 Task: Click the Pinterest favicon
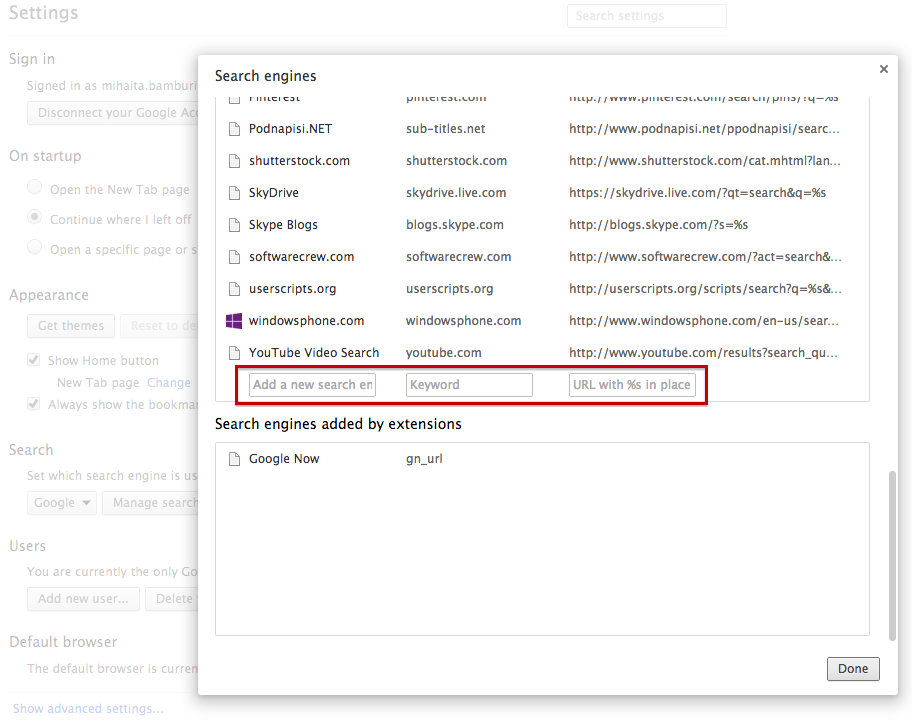coord(234,96)
